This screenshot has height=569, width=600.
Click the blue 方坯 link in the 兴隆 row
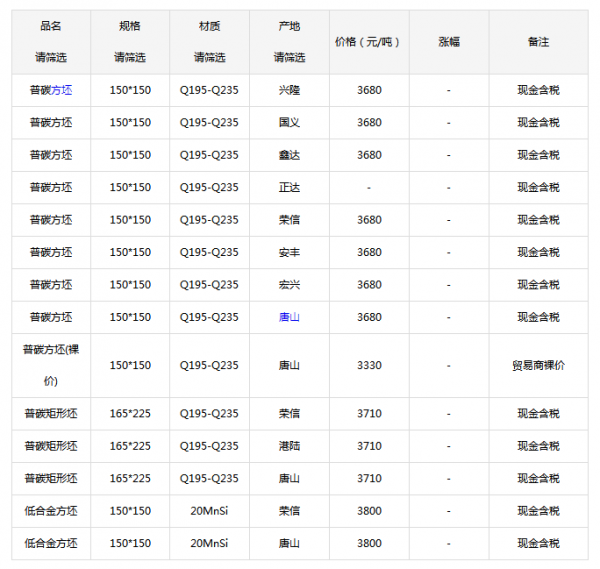pyautogui.click(x=62, y=90)
